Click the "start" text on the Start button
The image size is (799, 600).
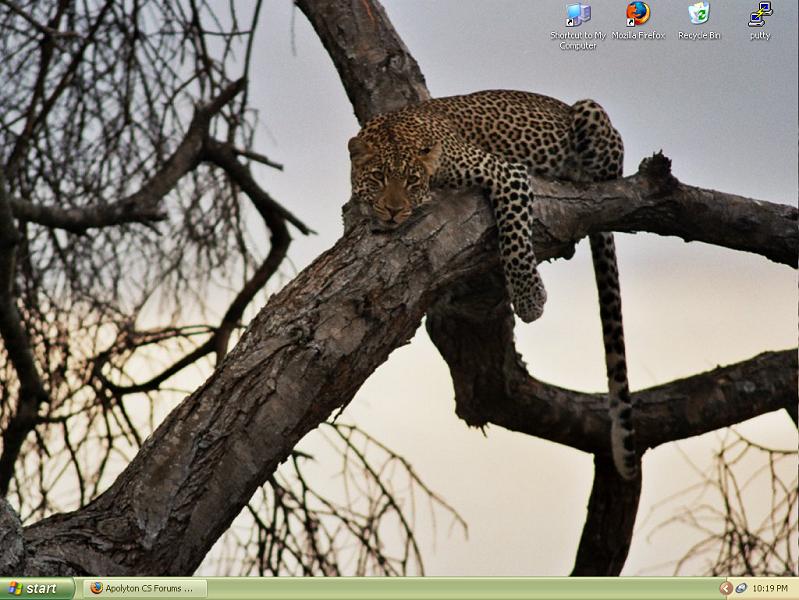click(x=42, y=588)
